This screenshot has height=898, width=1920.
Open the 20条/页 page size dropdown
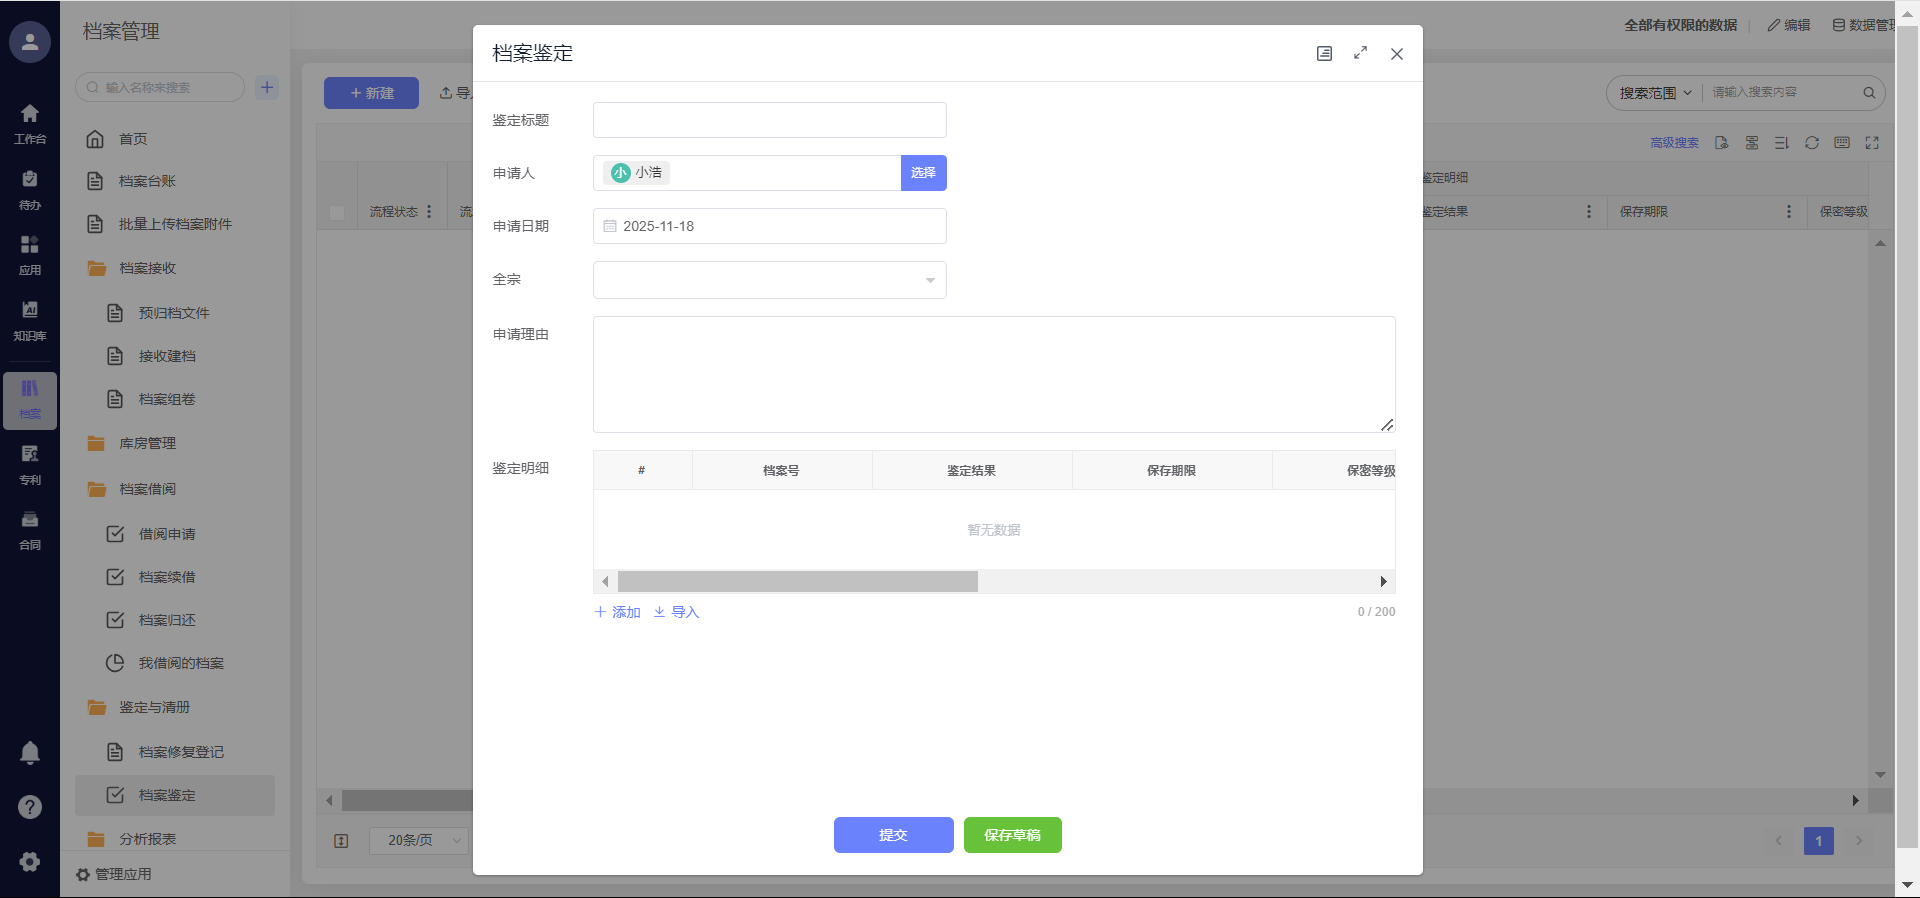pos(419,840)
